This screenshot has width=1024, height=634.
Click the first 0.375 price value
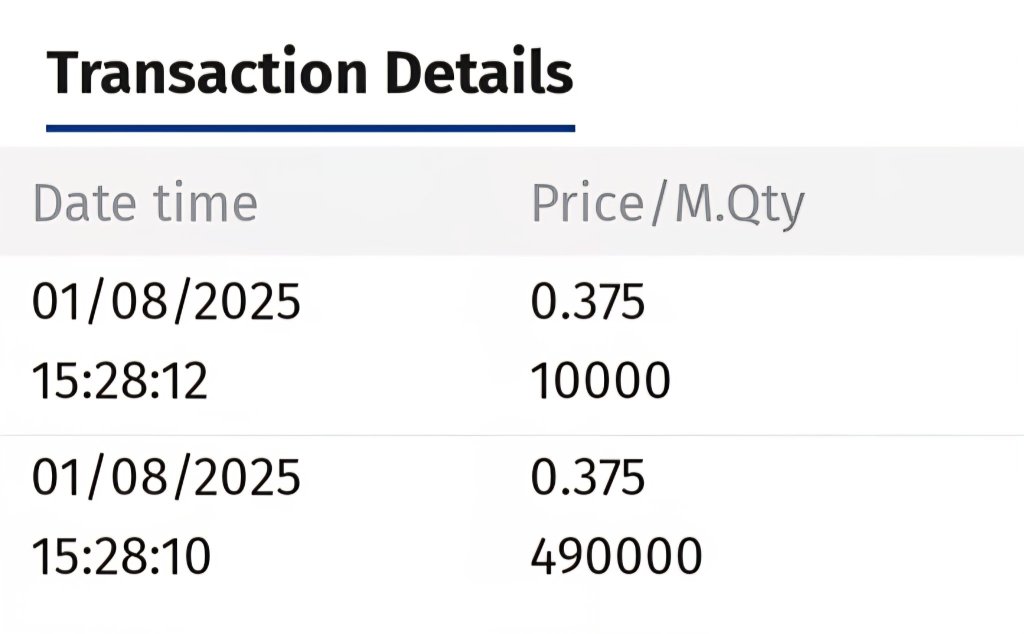[587, 302]
